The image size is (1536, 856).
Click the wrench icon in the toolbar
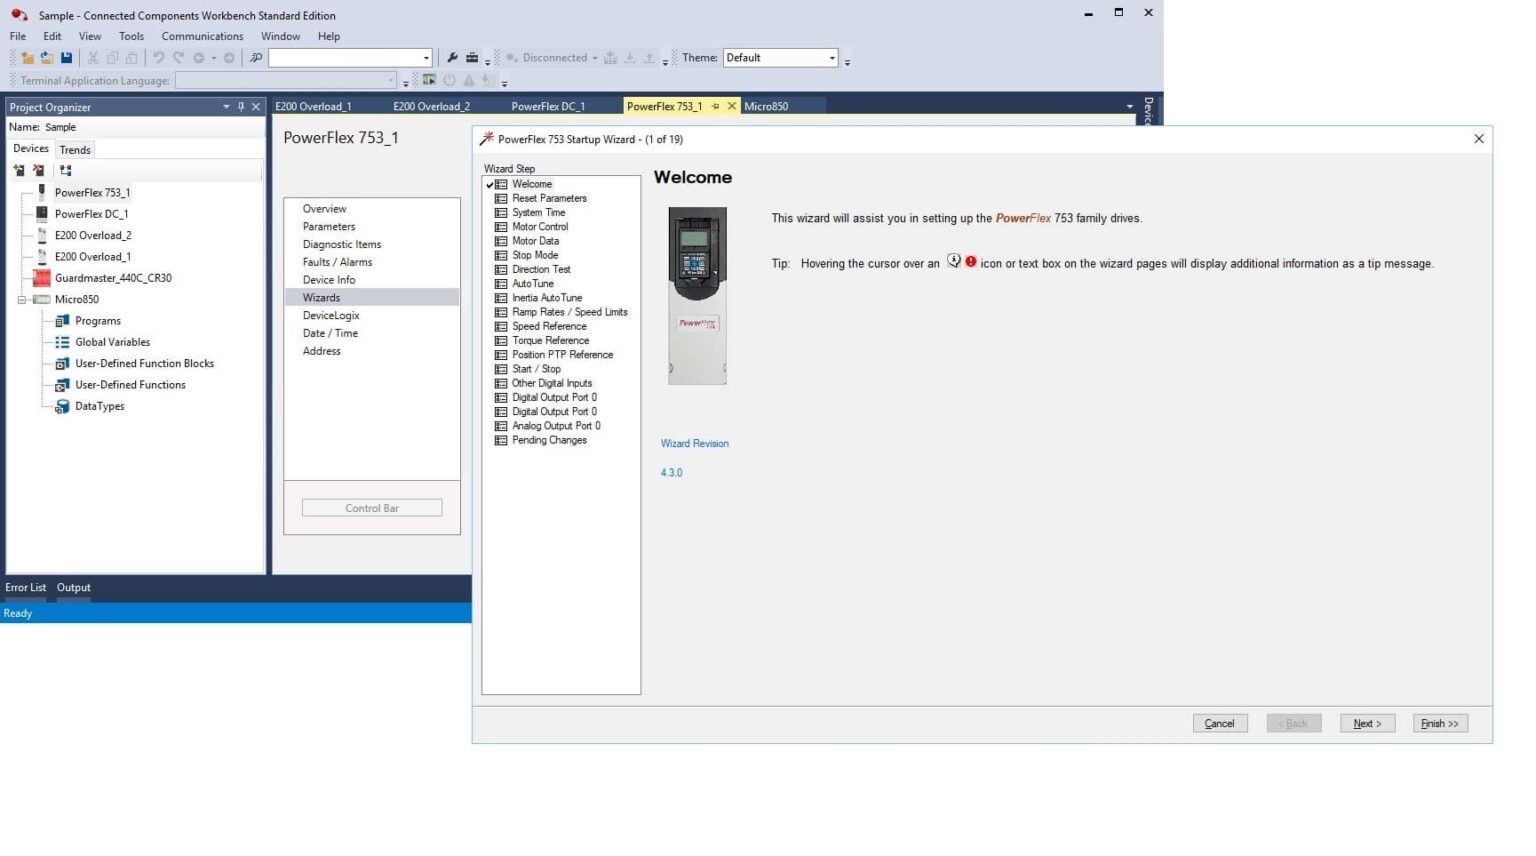tap(452, 58)
